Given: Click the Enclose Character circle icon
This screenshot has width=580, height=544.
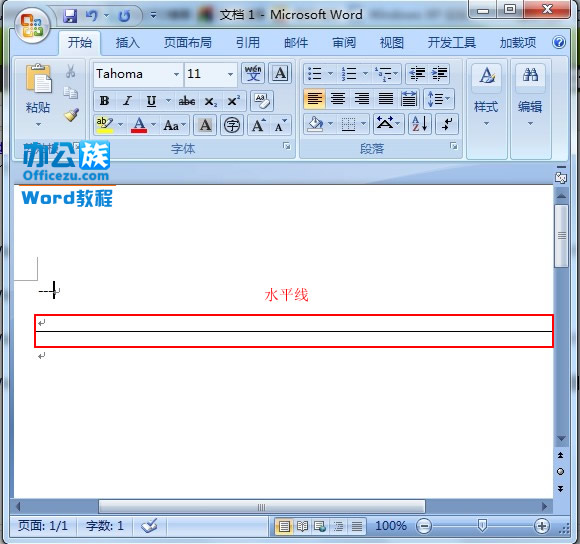Looking at the screenshot, I should (x=232, y=125).
